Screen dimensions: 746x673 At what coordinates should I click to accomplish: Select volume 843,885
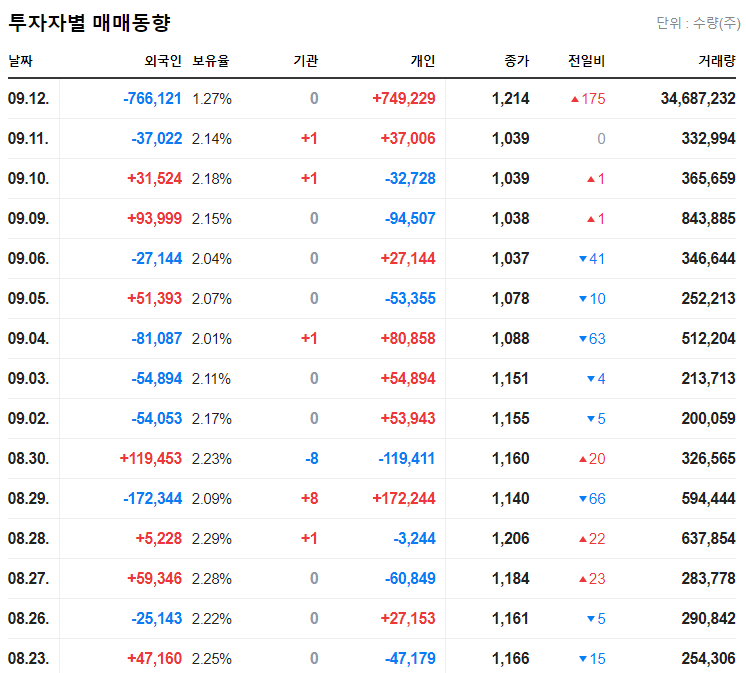tap(708, 218)
